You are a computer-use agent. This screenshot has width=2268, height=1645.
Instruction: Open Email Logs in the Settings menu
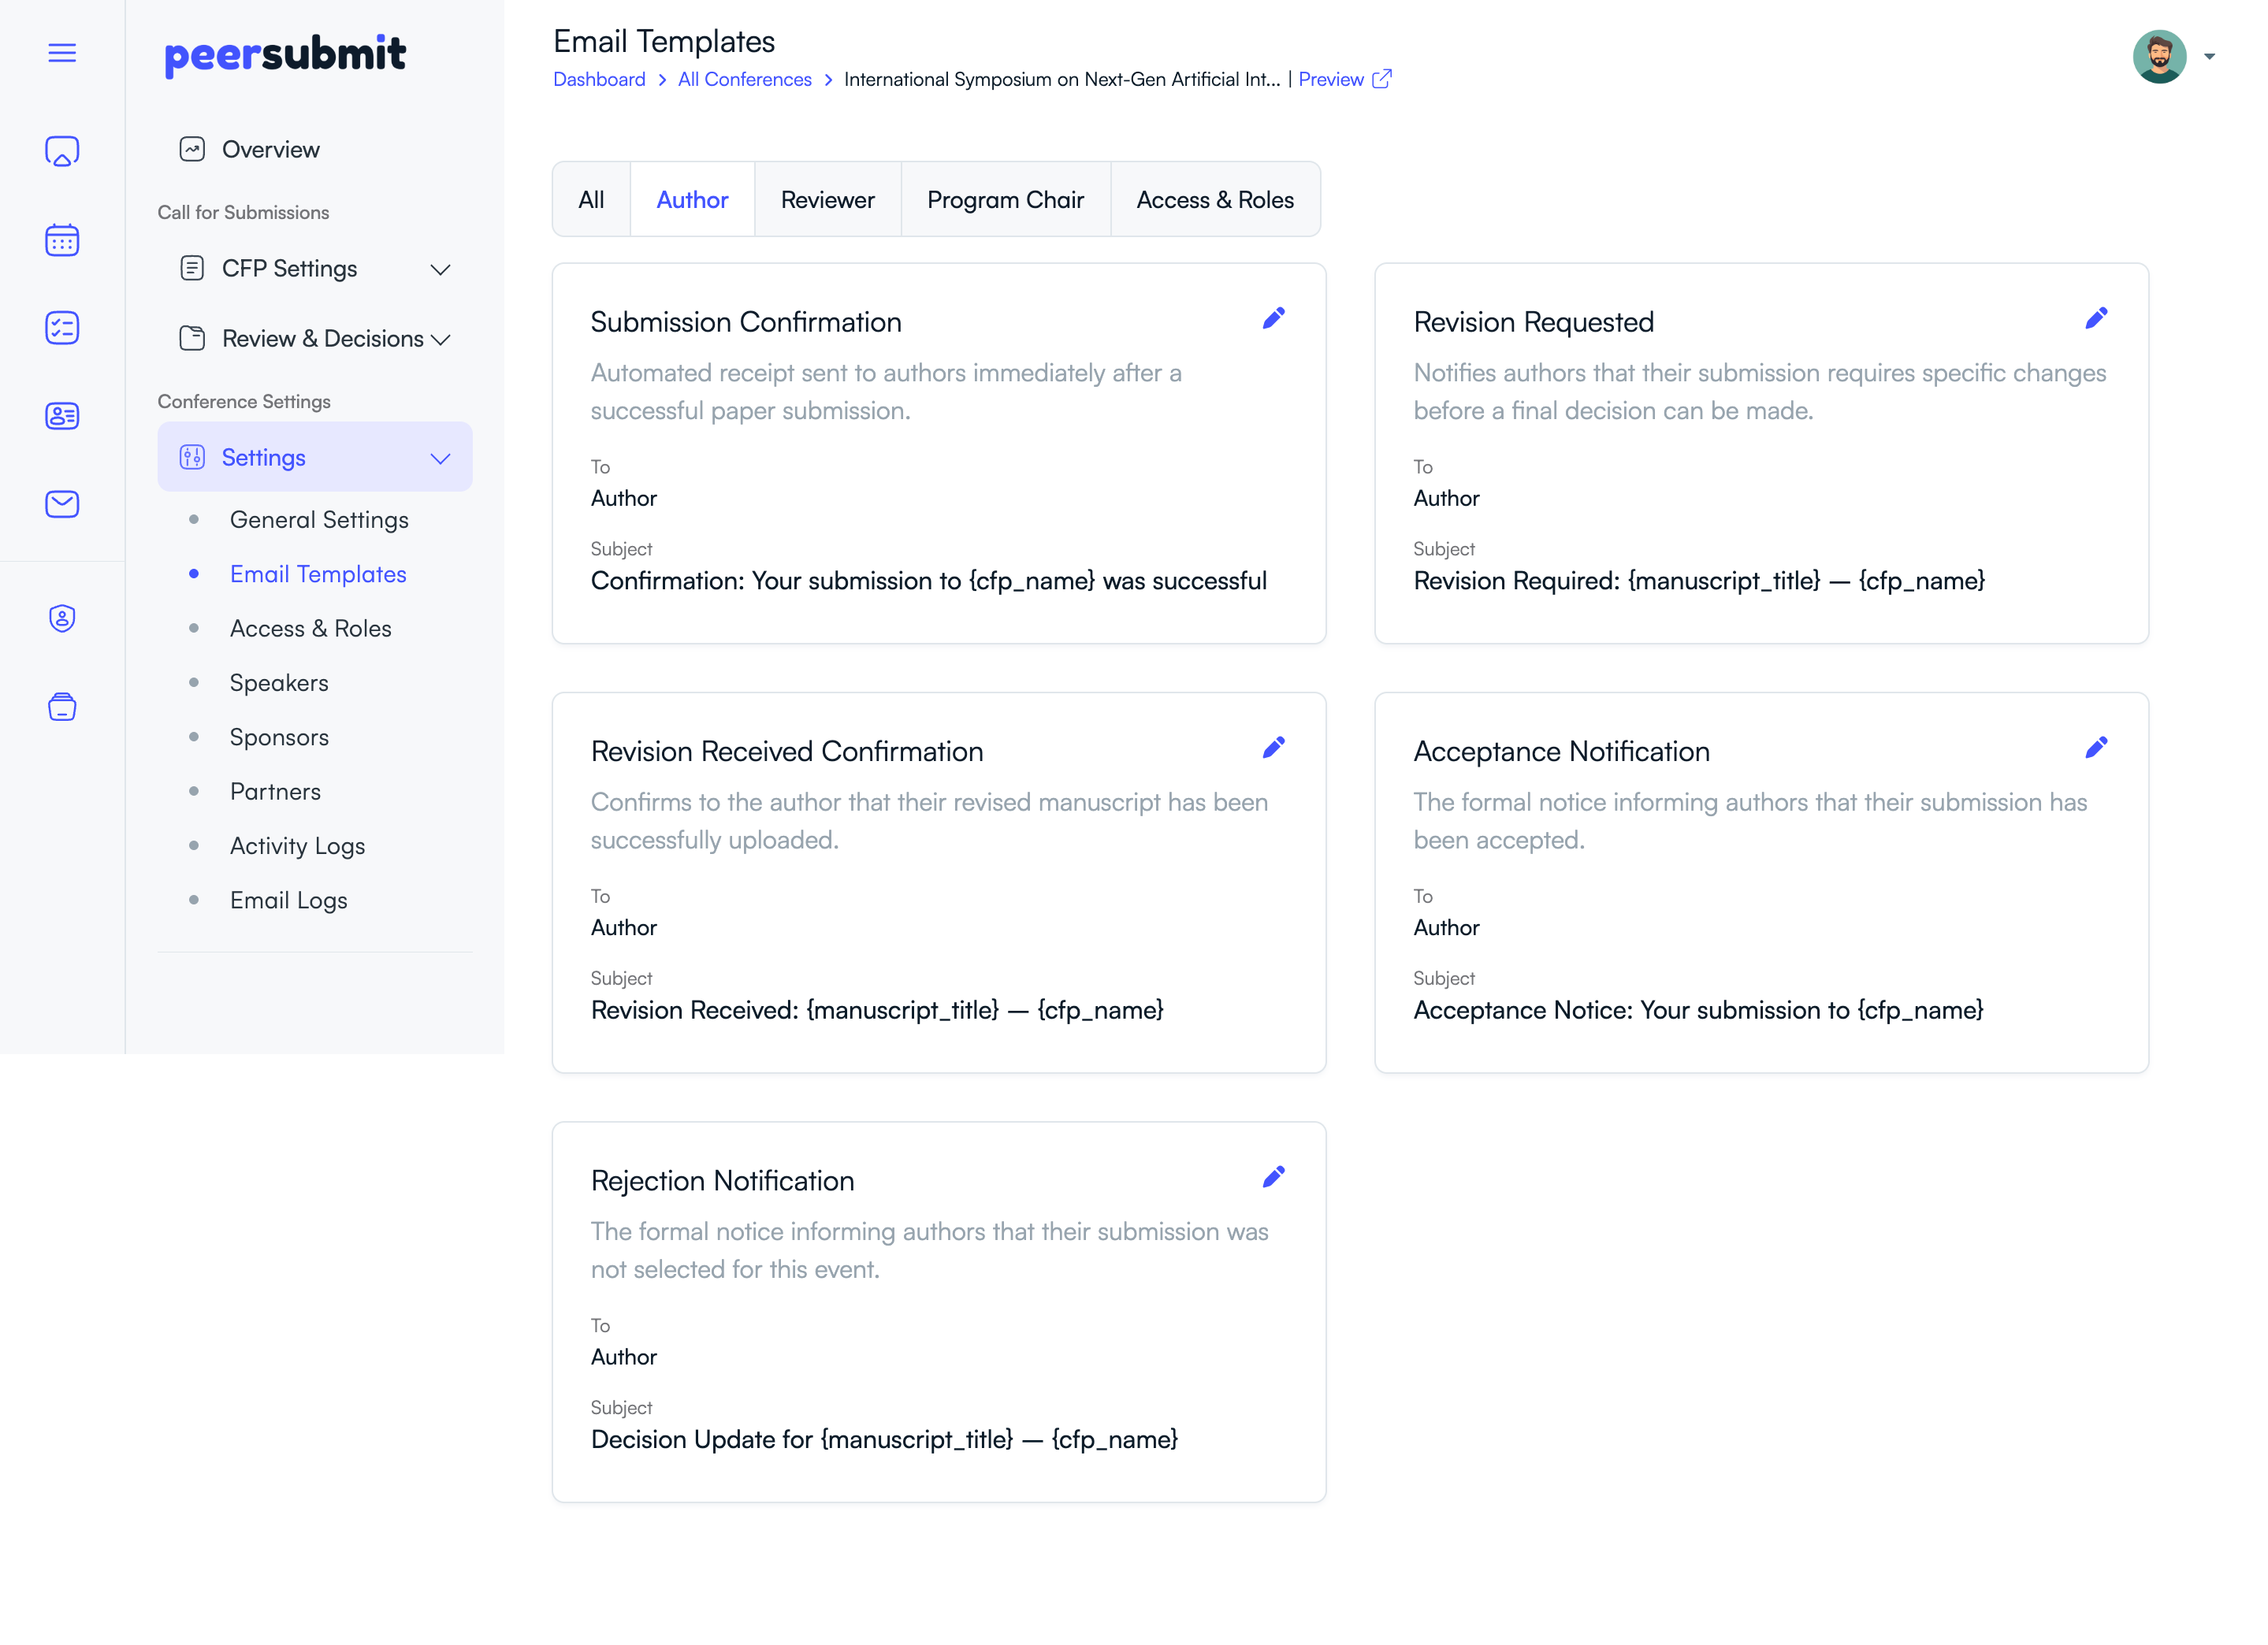pos(288,900)
